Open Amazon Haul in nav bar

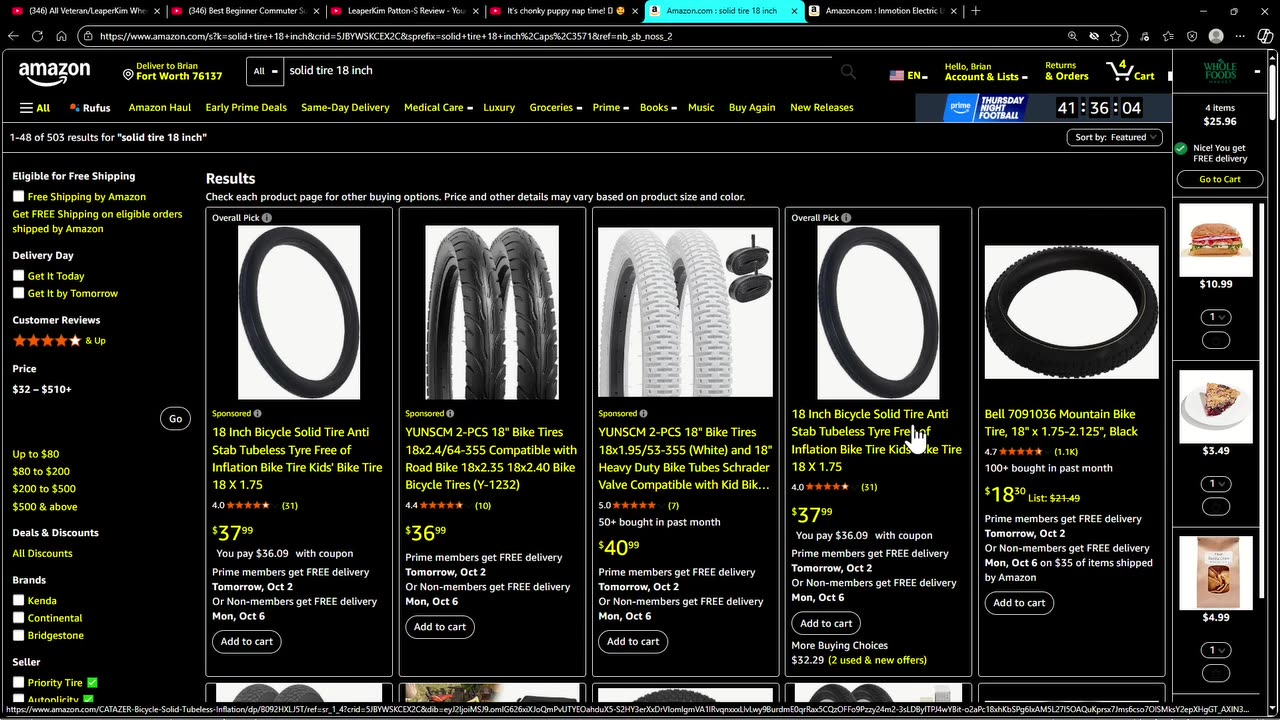point(159,108)
